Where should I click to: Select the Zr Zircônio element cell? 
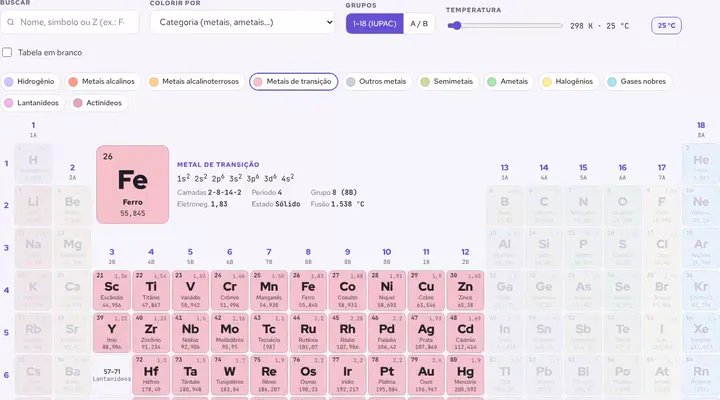pos(151,333)
